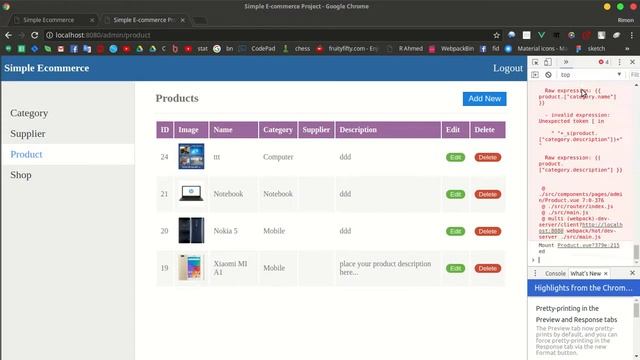
Task: Open the fruityfifty.com bookmark
Action: point(347,49)
